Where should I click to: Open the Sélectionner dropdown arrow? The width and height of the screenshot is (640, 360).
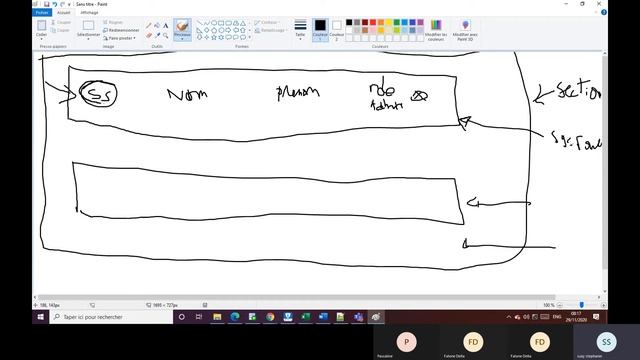pos(88,38)
